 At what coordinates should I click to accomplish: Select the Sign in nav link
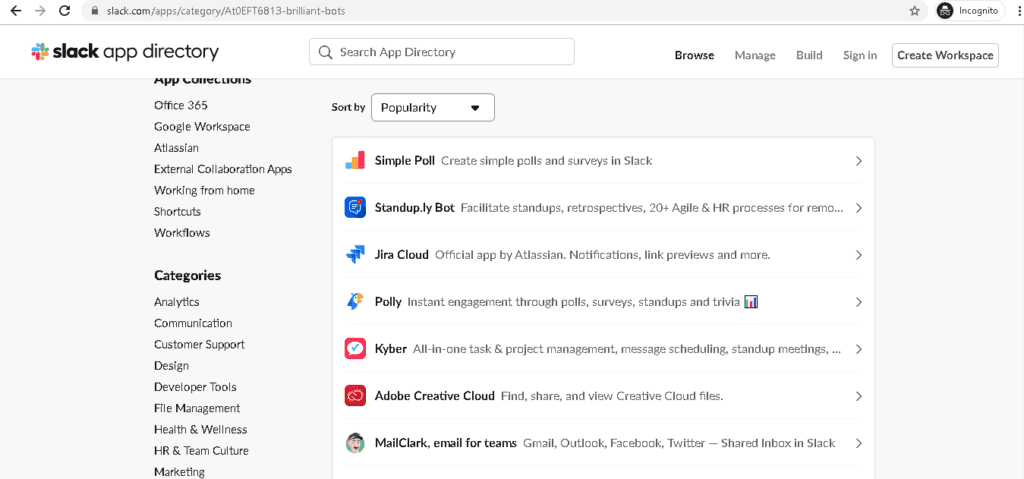click(x=860, y=56)
